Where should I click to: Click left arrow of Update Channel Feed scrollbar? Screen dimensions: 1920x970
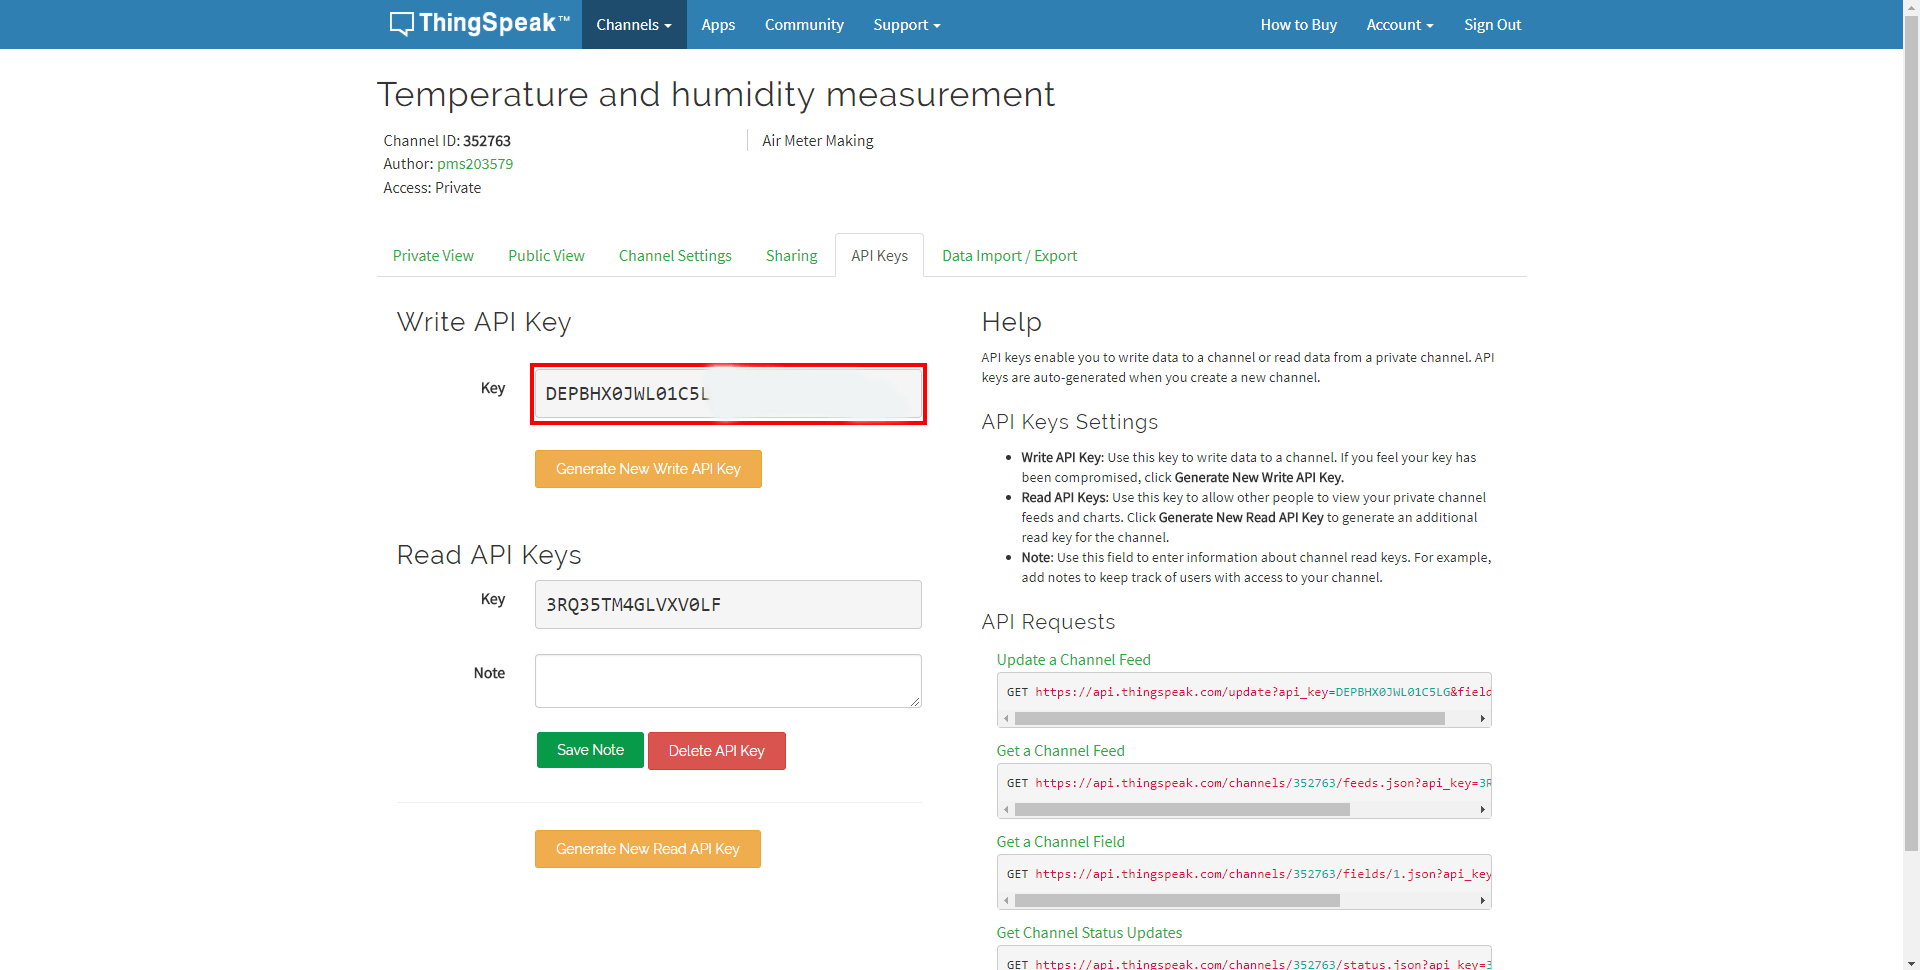point(1007,718)
